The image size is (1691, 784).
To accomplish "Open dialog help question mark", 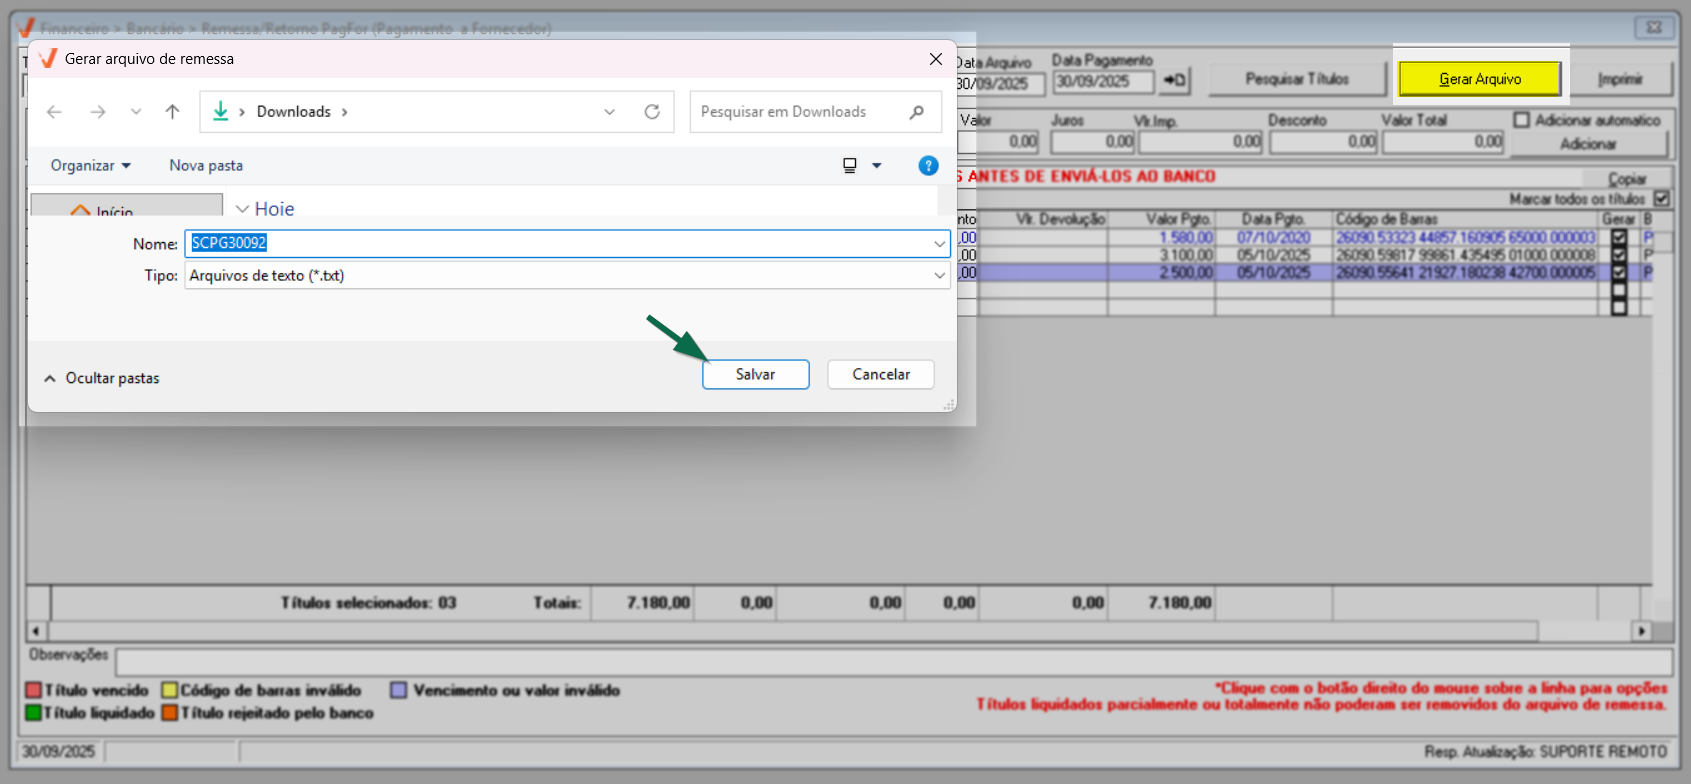I will [x=928, y=166].
